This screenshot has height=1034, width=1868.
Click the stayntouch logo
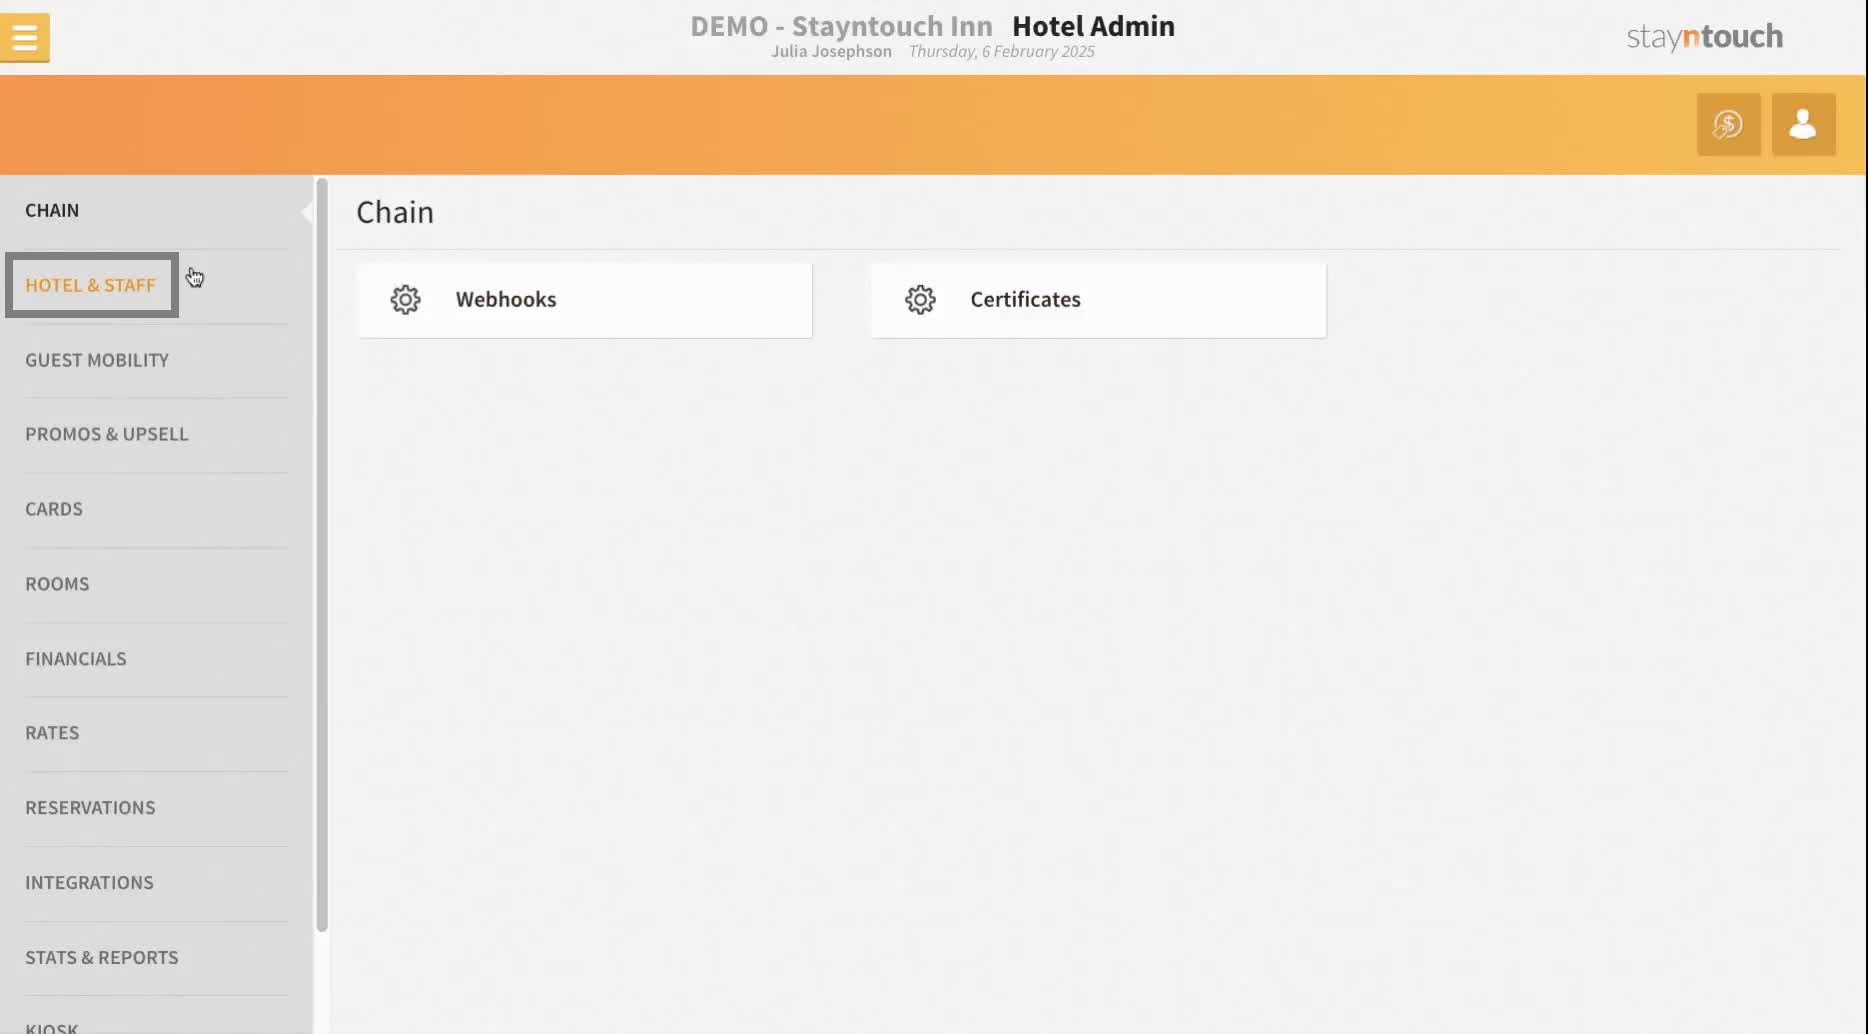[x=1704, y=37]
